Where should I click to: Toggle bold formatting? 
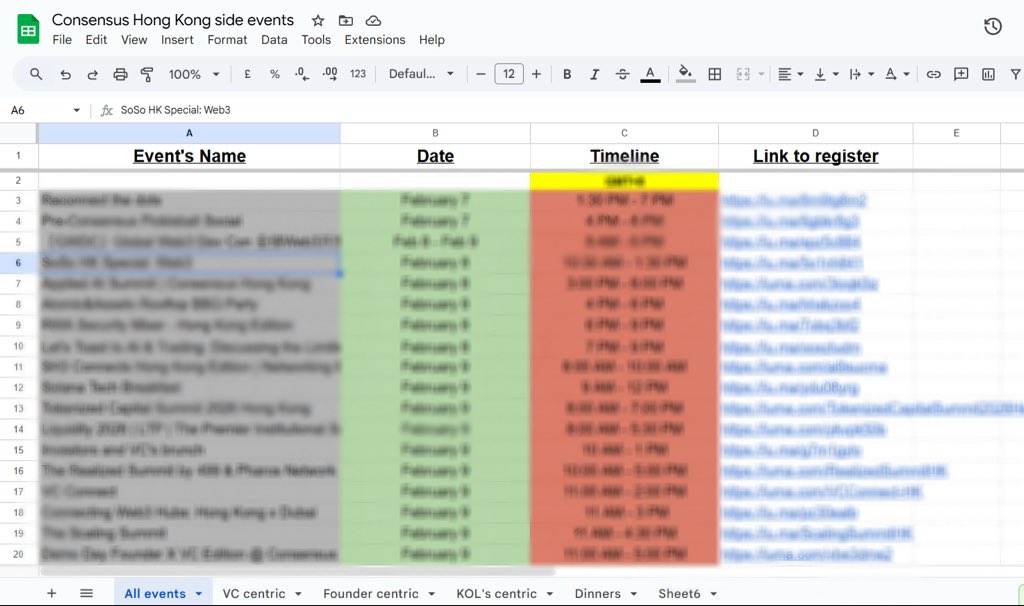pyautogui.click(x=567, y=74)
